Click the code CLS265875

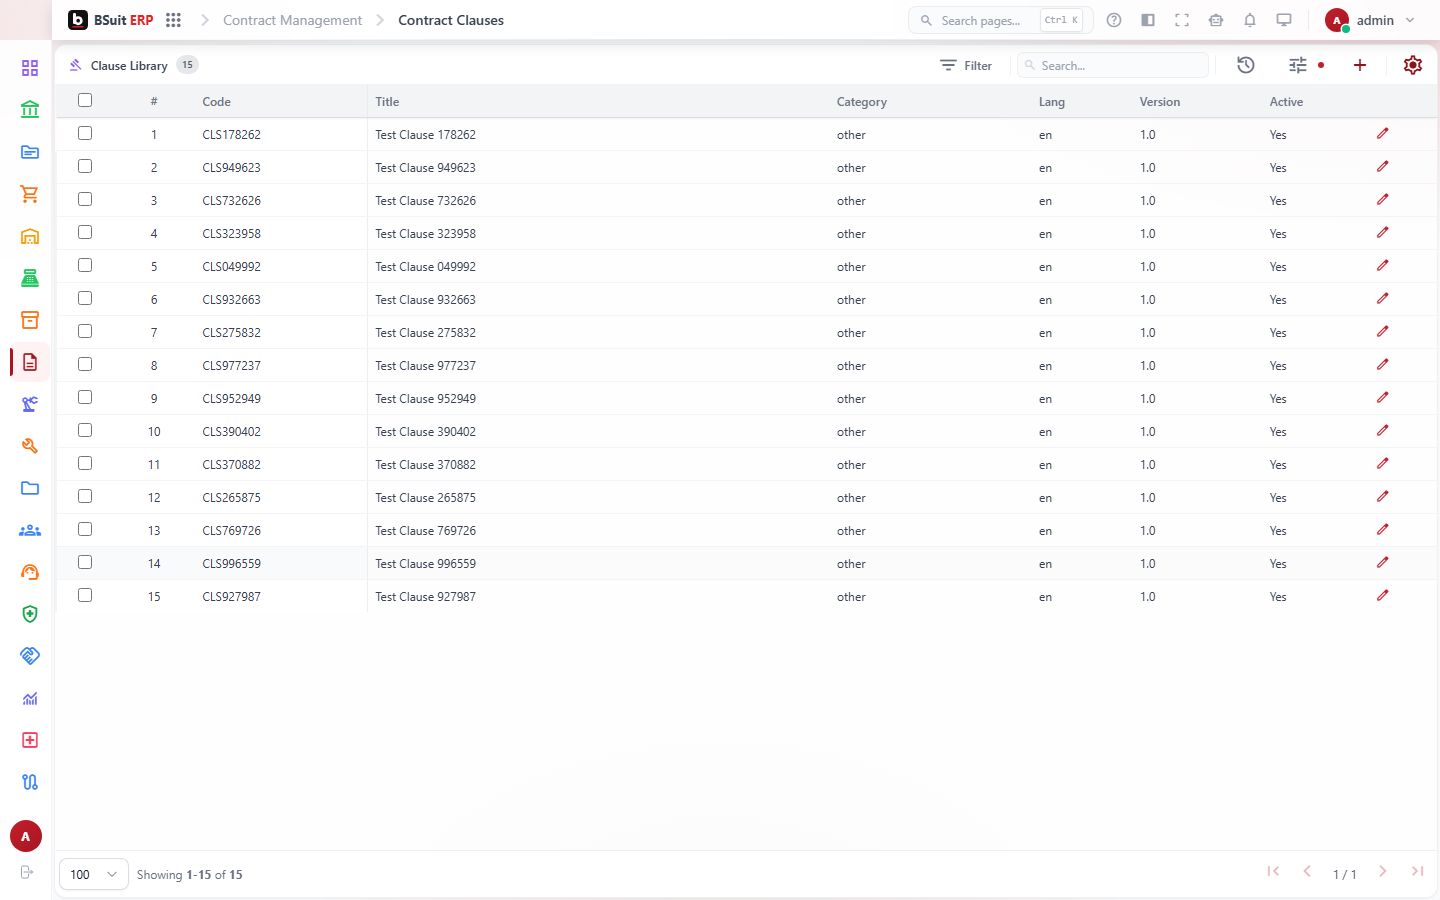231,498
